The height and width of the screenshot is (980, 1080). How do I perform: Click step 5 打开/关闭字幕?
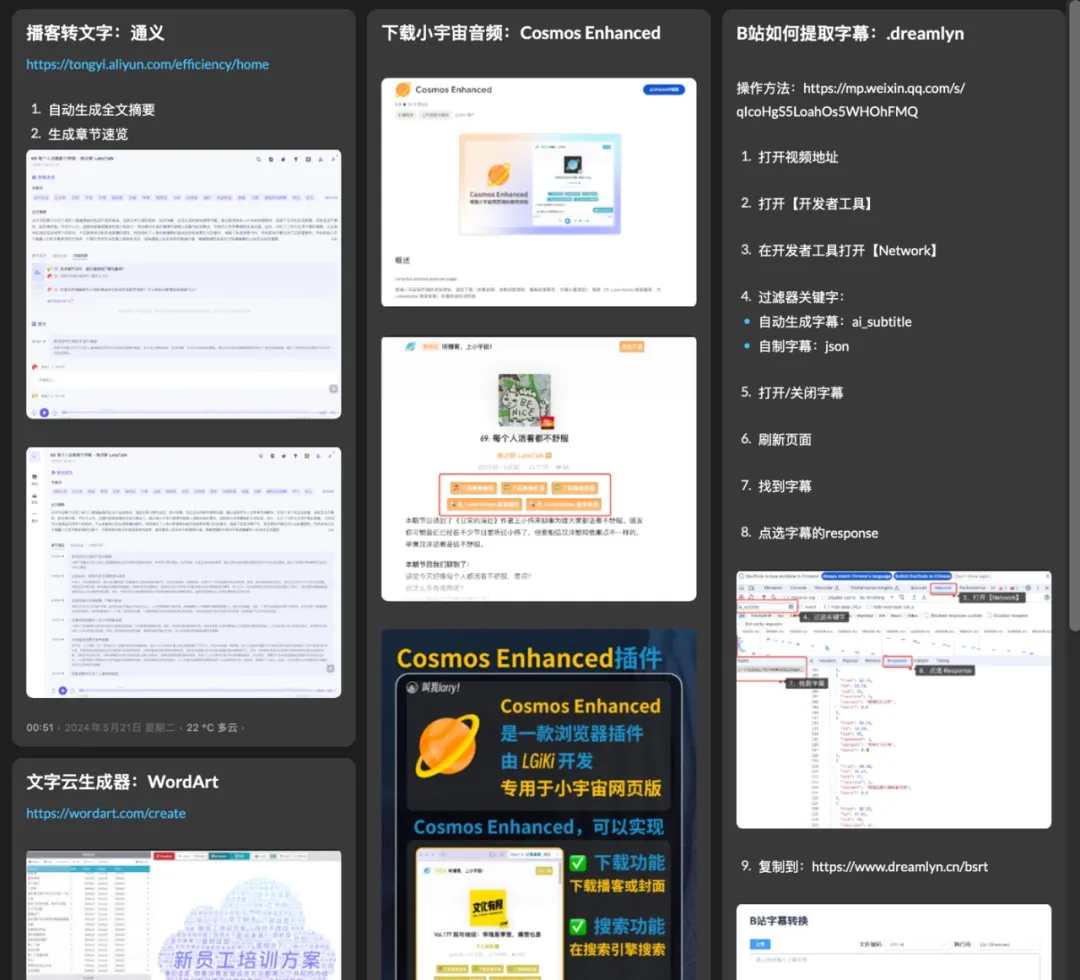[x=800, y=393]
